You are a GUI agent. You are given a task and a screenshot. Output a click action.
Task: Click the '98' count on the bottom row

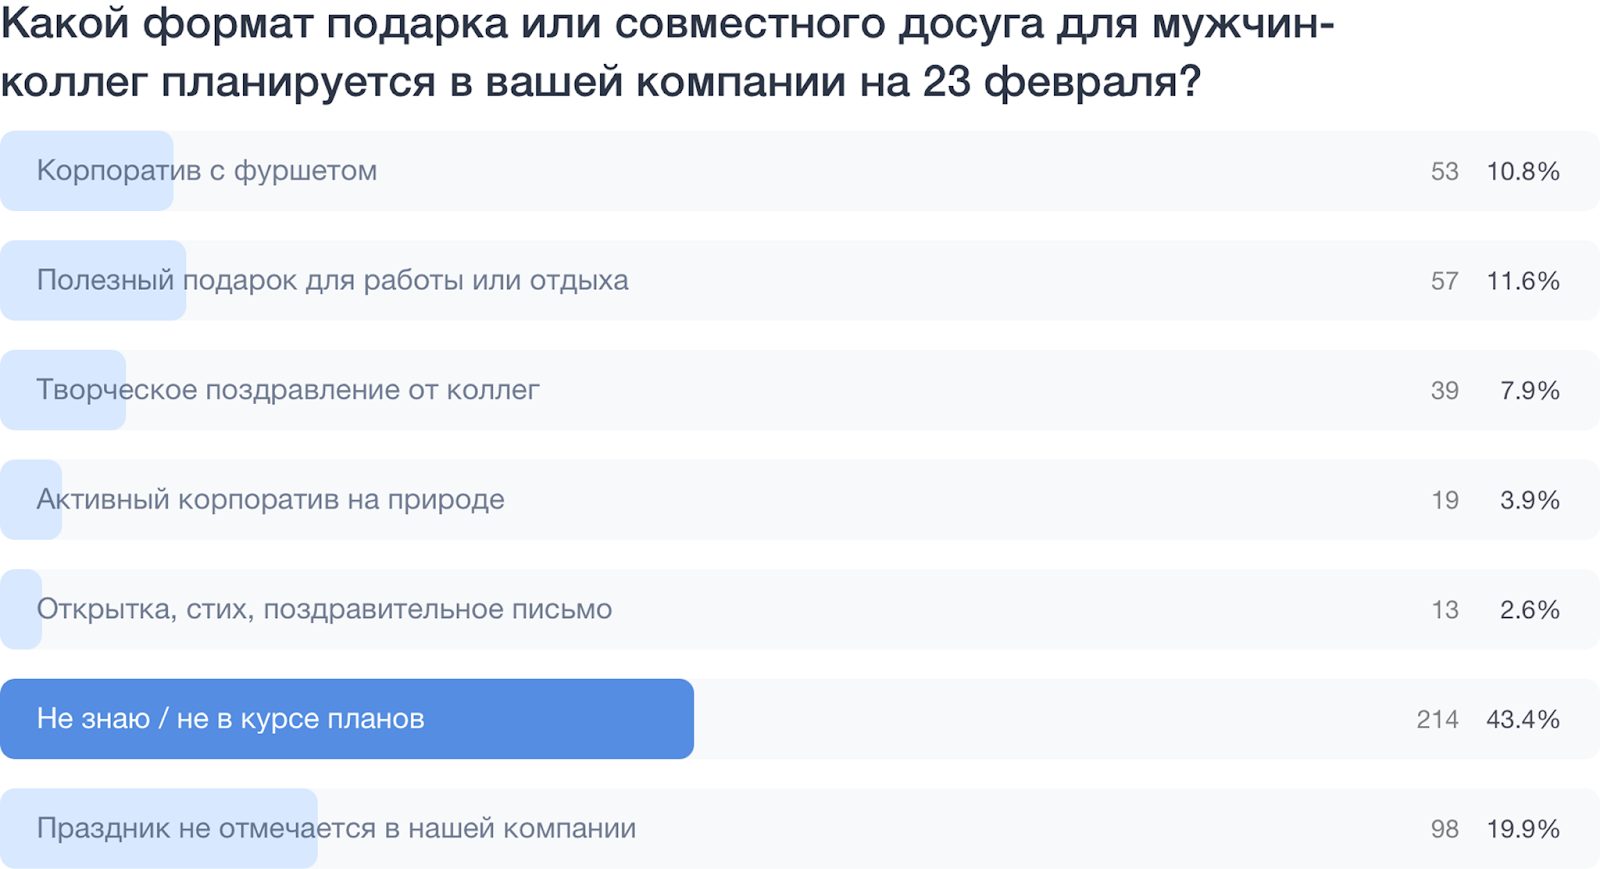(1443, 828)
